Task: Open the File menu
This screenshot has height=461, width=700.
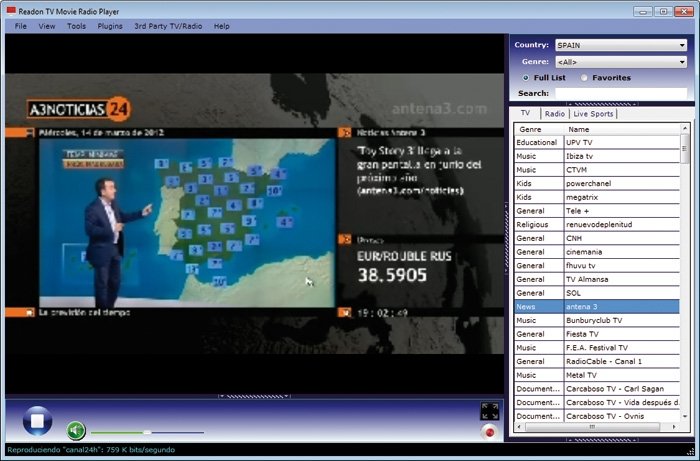Action: pyautogui.click(x=21, y=26)
